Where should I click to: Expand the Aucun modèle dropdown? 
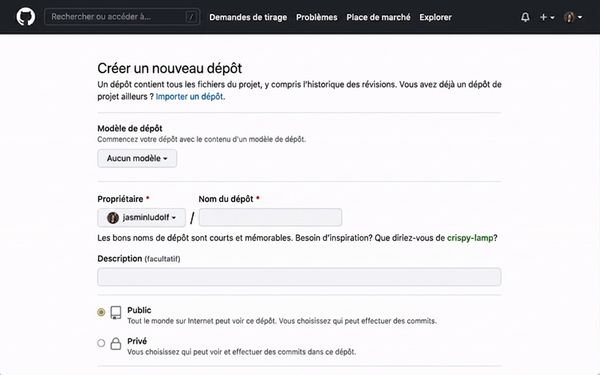tap(137, 158)
